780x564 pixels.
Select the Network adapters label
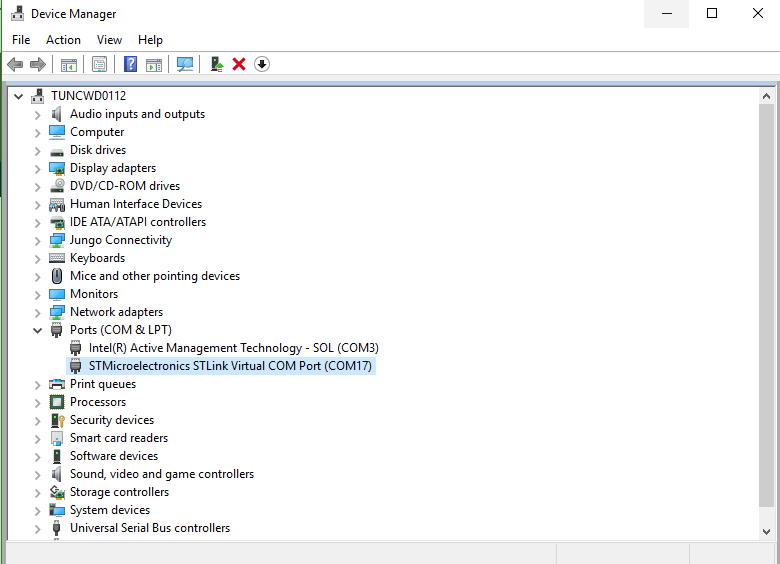(x=116, y=312)
